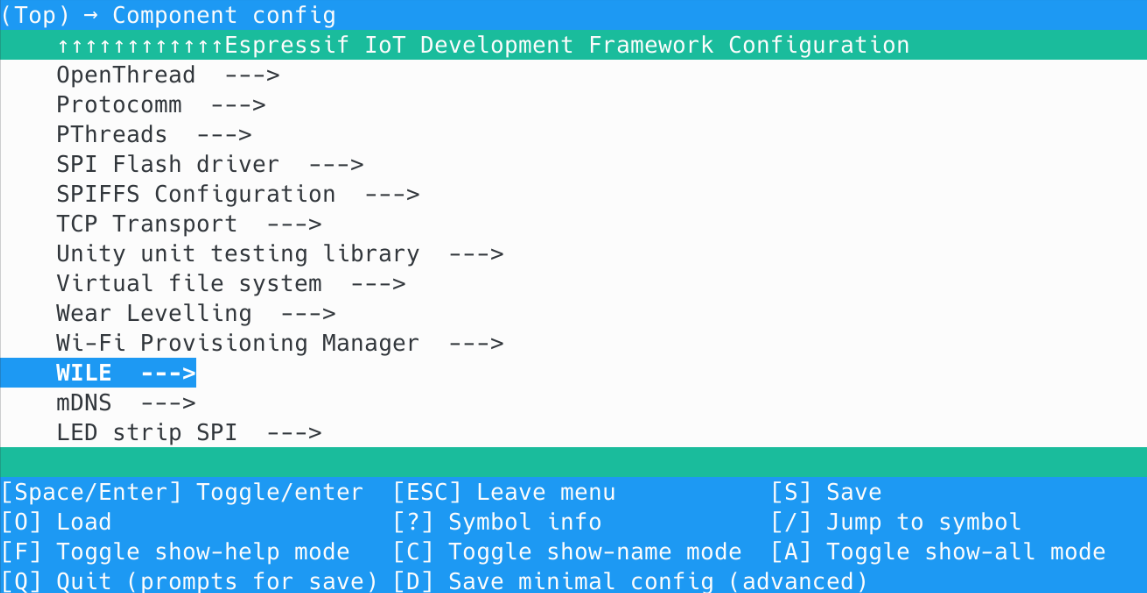Select the TCP Transport entry
This screenshot has width=1147, height=593.
[x=146, y=224]
